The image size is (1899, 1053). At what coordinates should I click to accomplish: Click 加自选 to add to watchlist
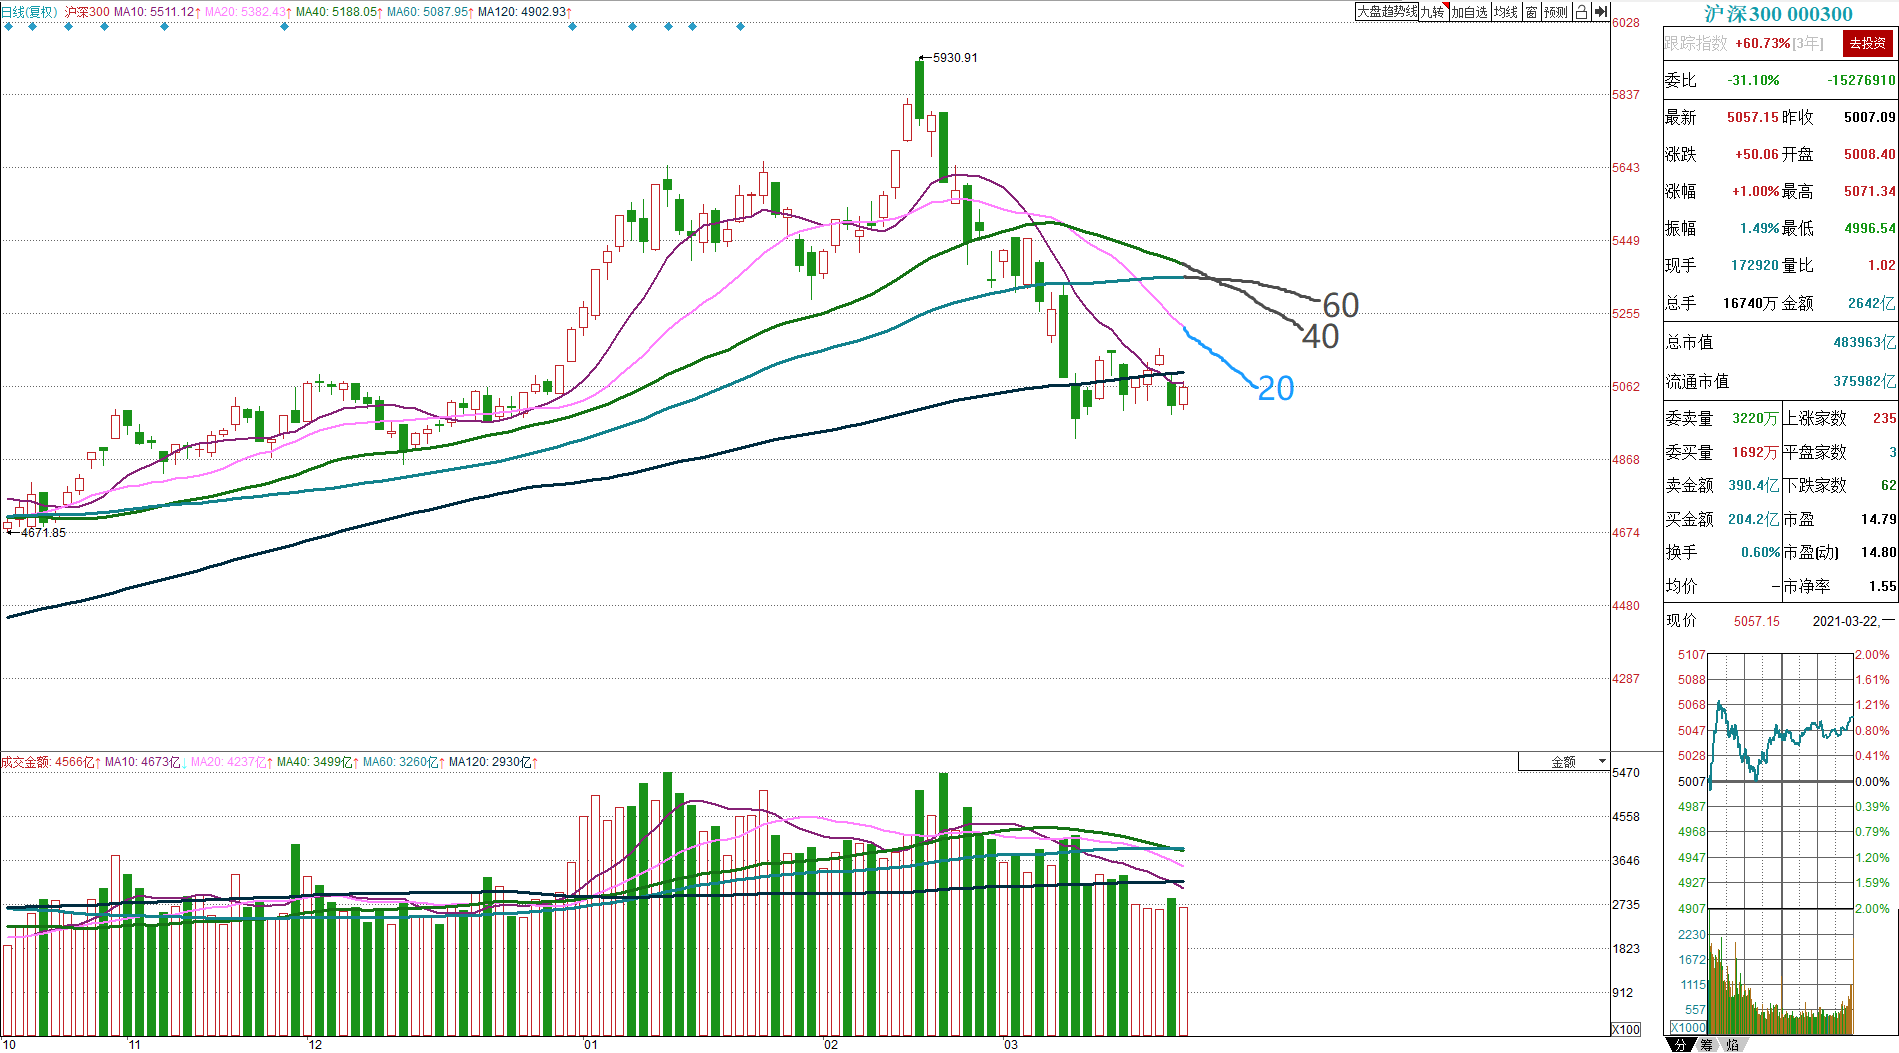click(1470, 12)
